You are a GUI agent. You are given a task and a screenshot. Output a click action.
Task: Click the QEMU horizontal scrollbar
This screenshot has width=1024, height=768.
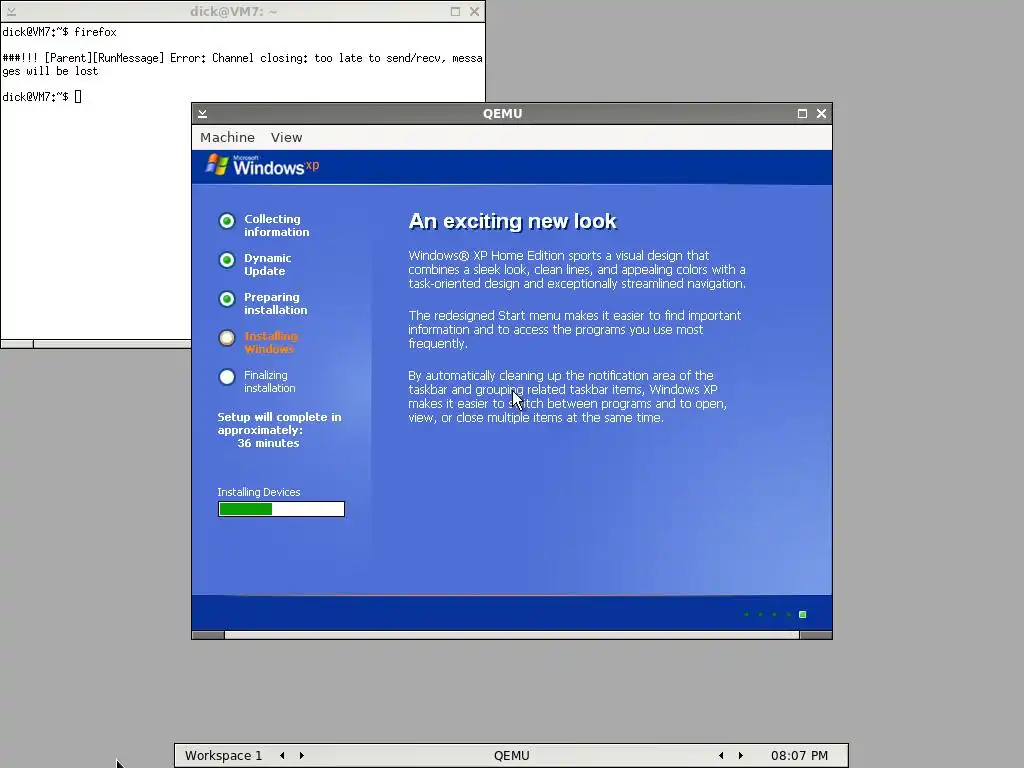coord(512,635)
